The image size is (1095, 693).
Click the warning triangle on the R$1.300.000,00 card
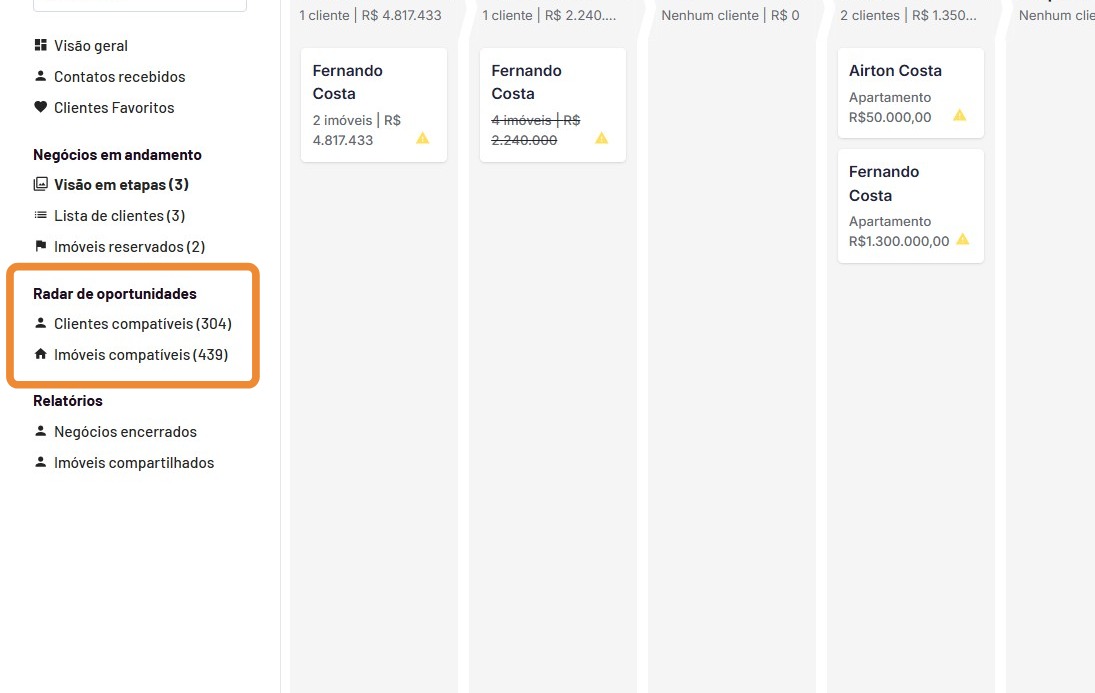coord(962,240)
